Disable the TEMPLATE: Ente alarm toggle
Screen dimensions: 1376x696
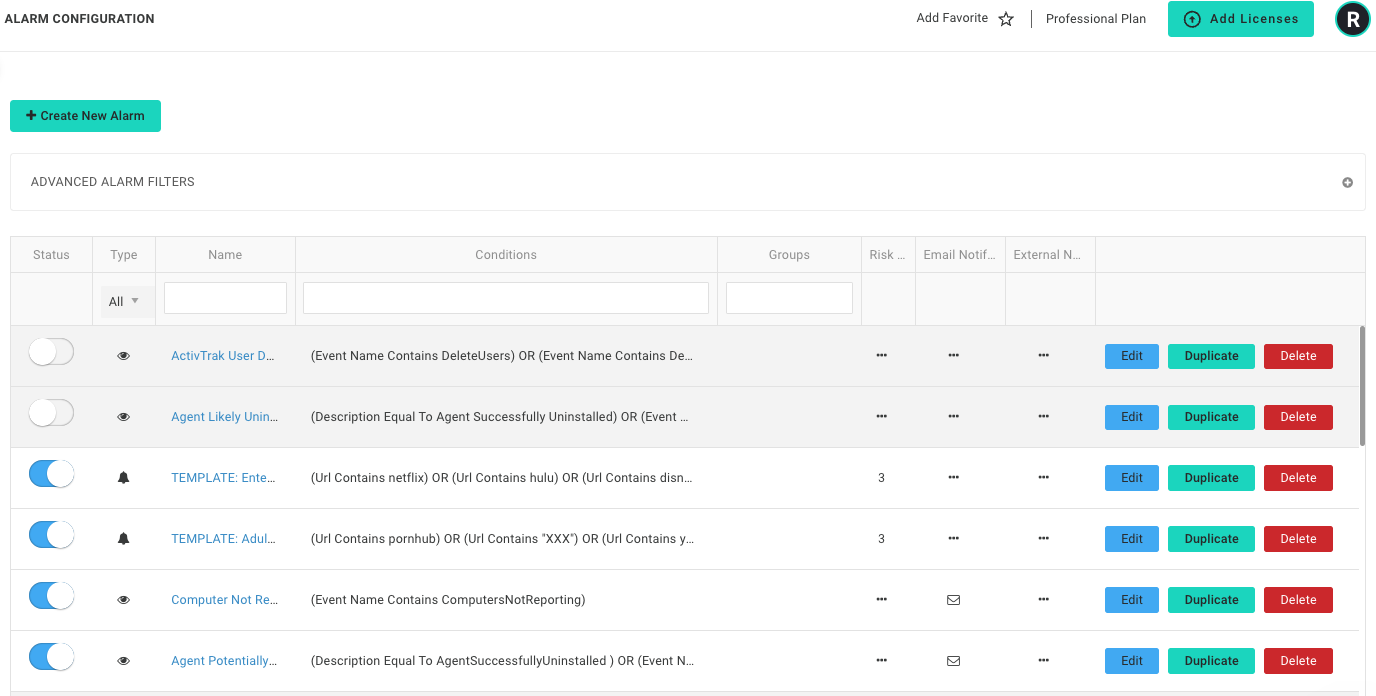[x=51, y=474]
